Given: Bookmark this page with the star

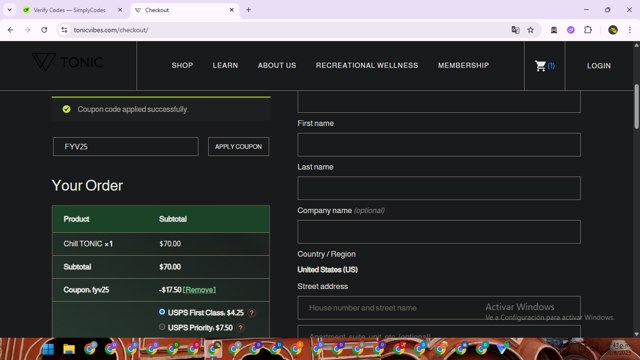Looking at the screenshot, I should (x=531, y=30).
